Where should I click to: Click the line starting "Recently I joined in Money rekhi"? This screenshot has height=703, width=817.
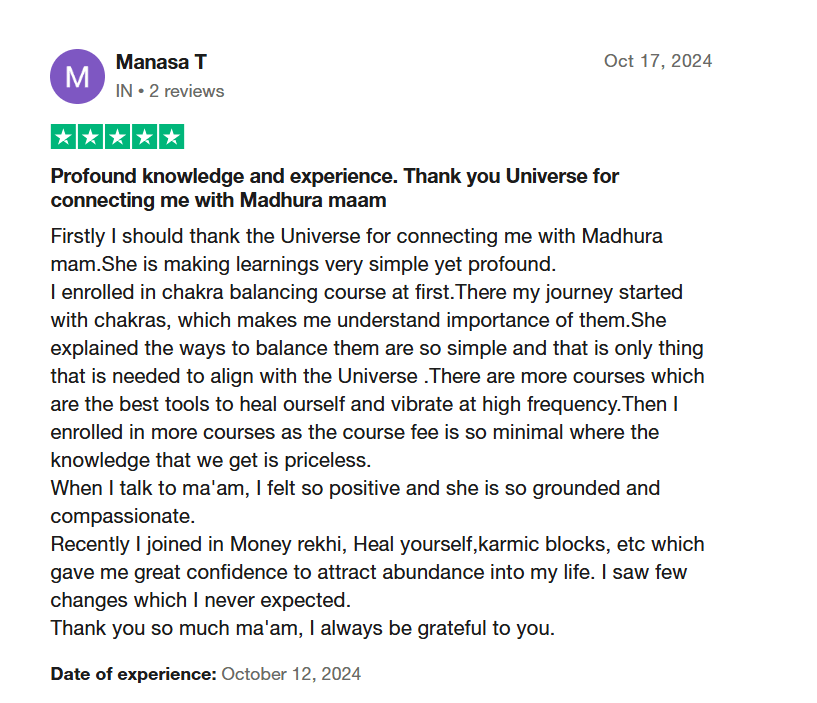click(377, 545)
